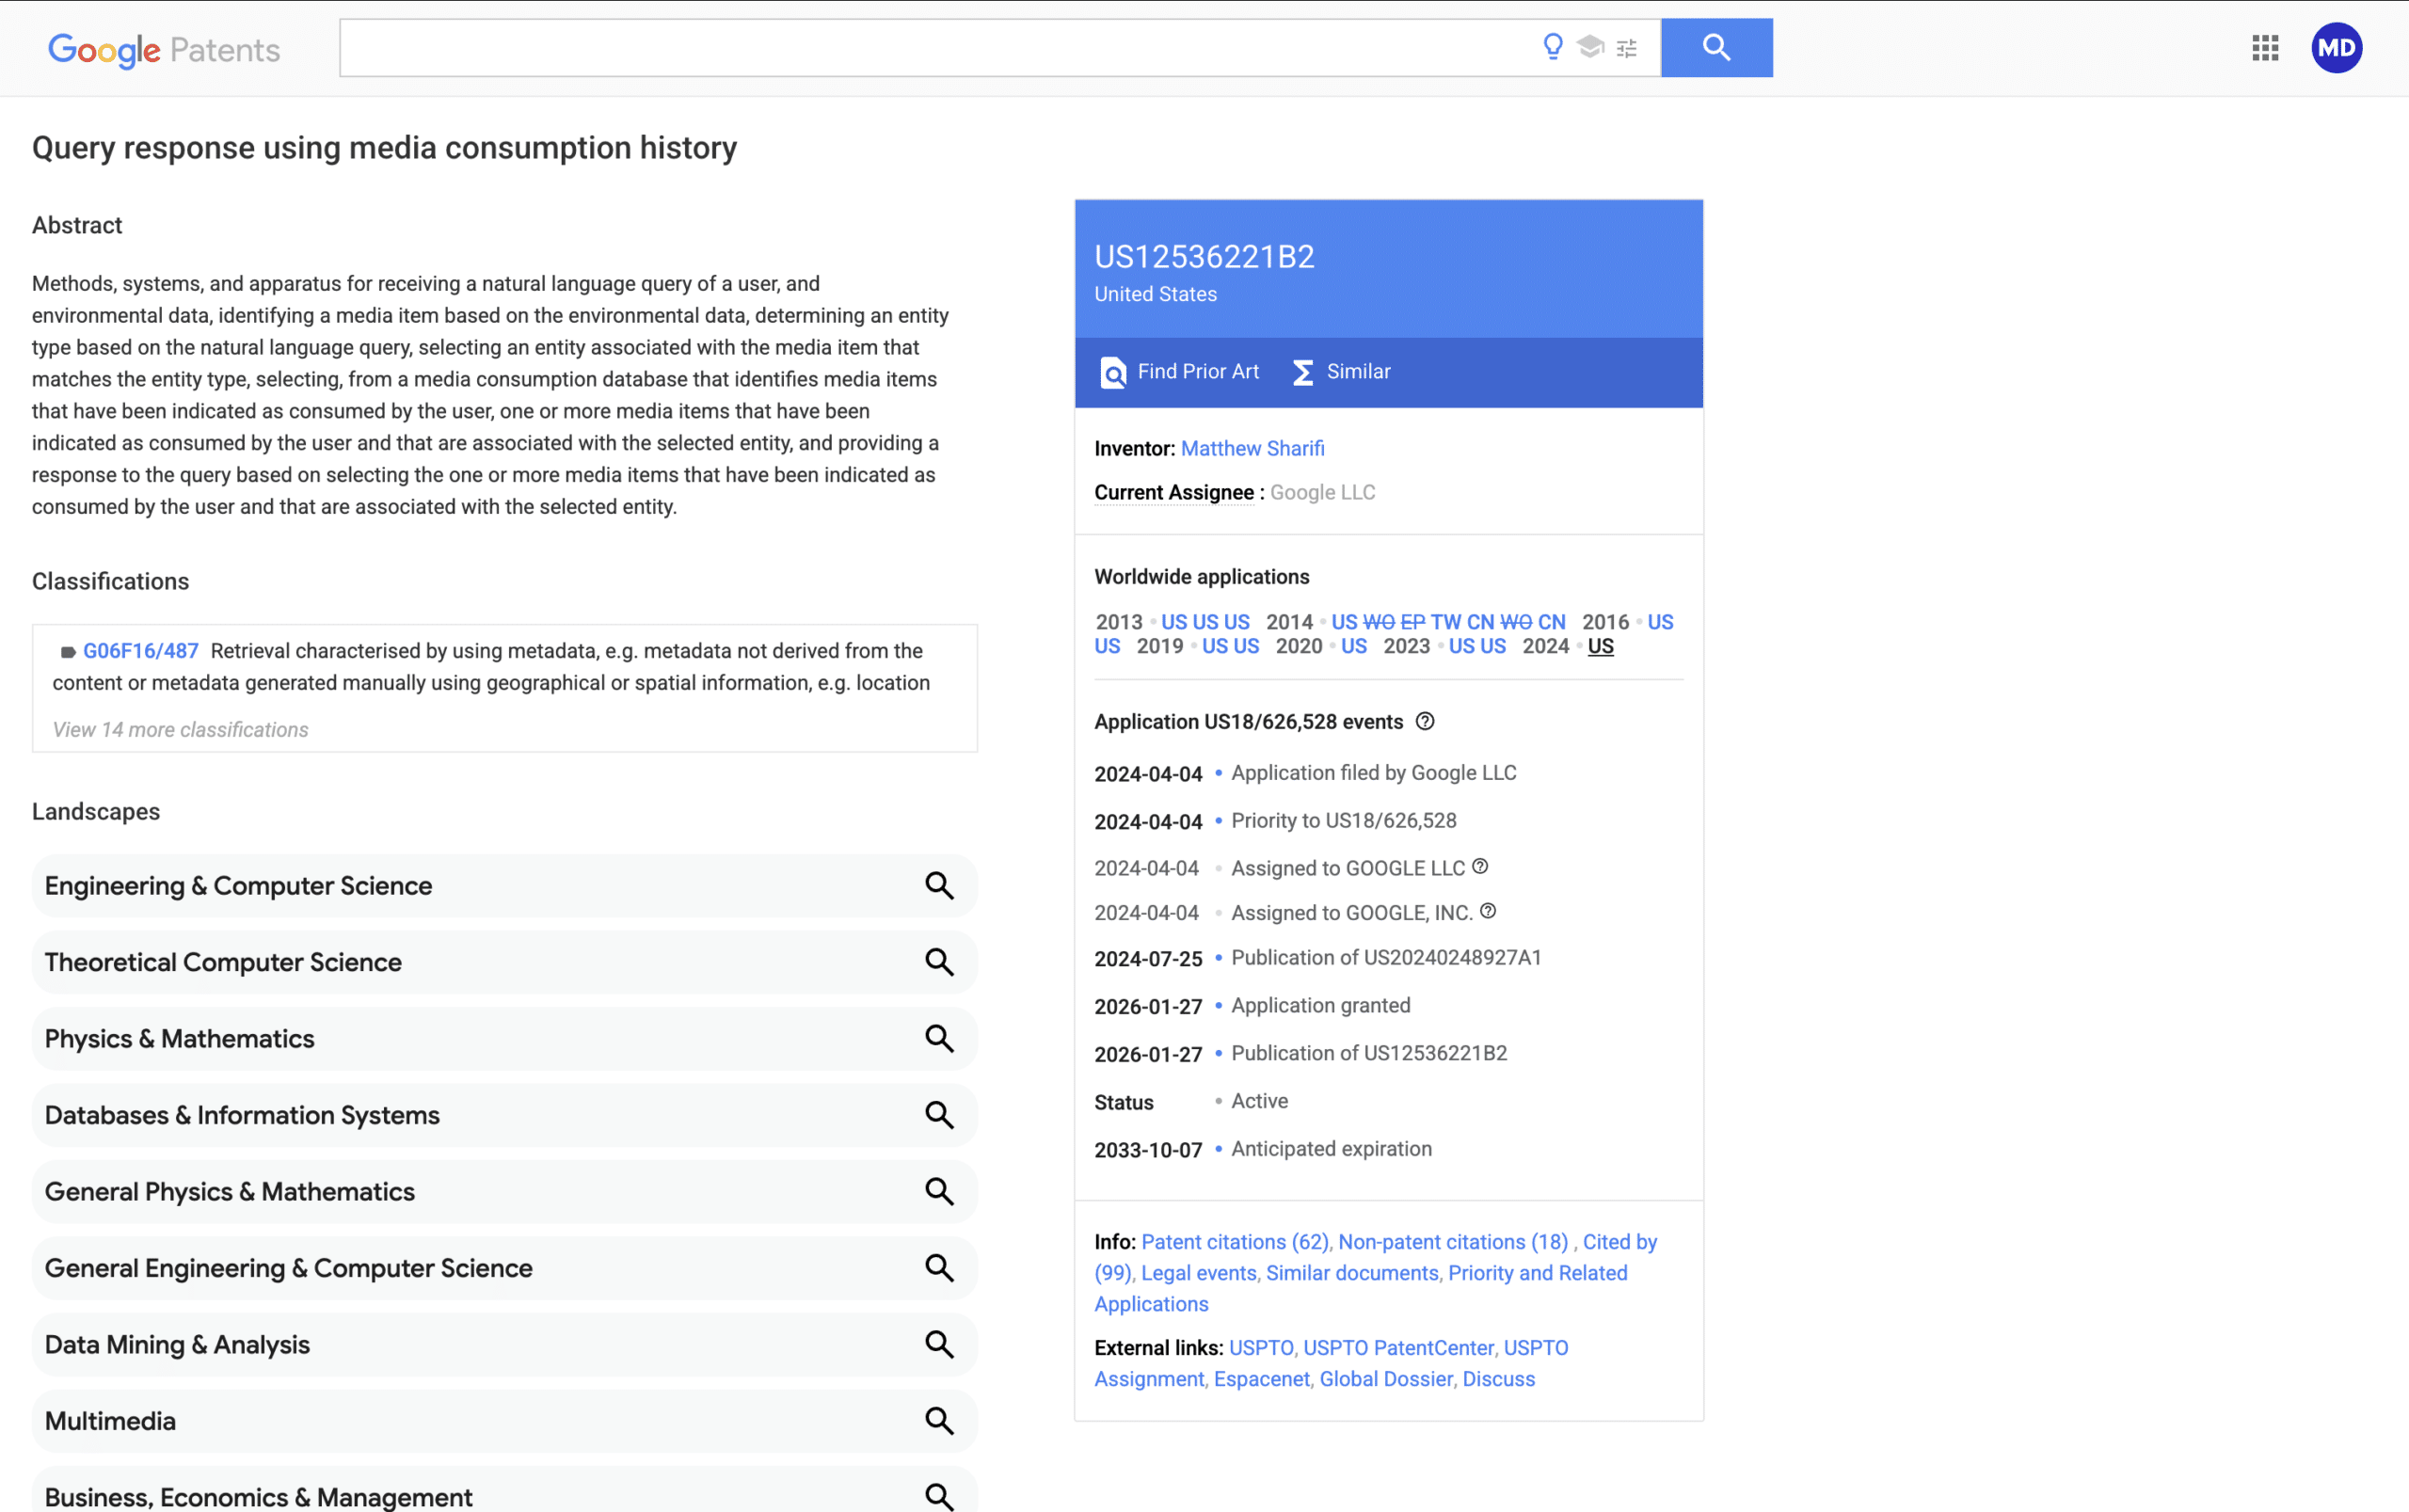Open the MD profile avatar

pyautogui.click(x=2336, y=47)
